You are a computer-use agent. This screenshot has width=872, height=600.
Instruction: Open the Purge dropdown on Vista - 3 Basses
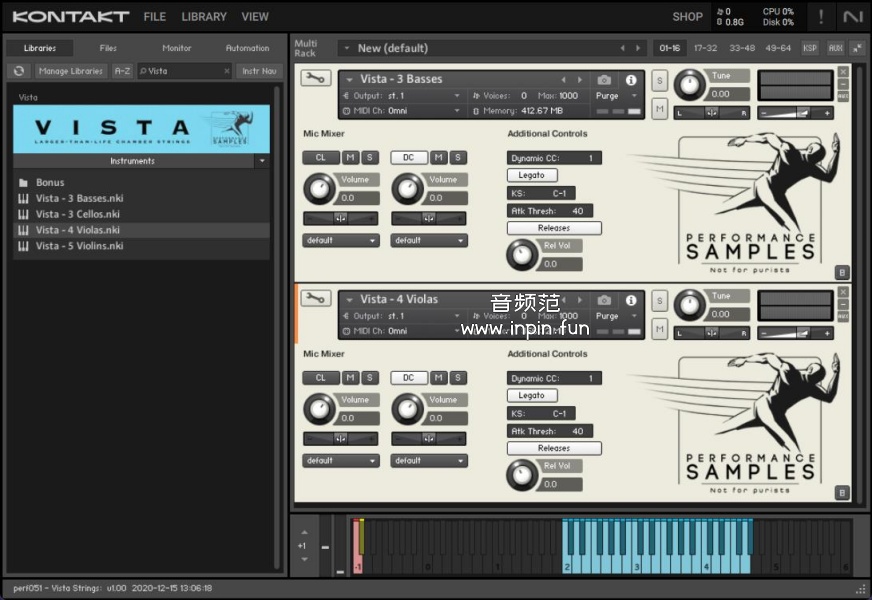[614, 96]
